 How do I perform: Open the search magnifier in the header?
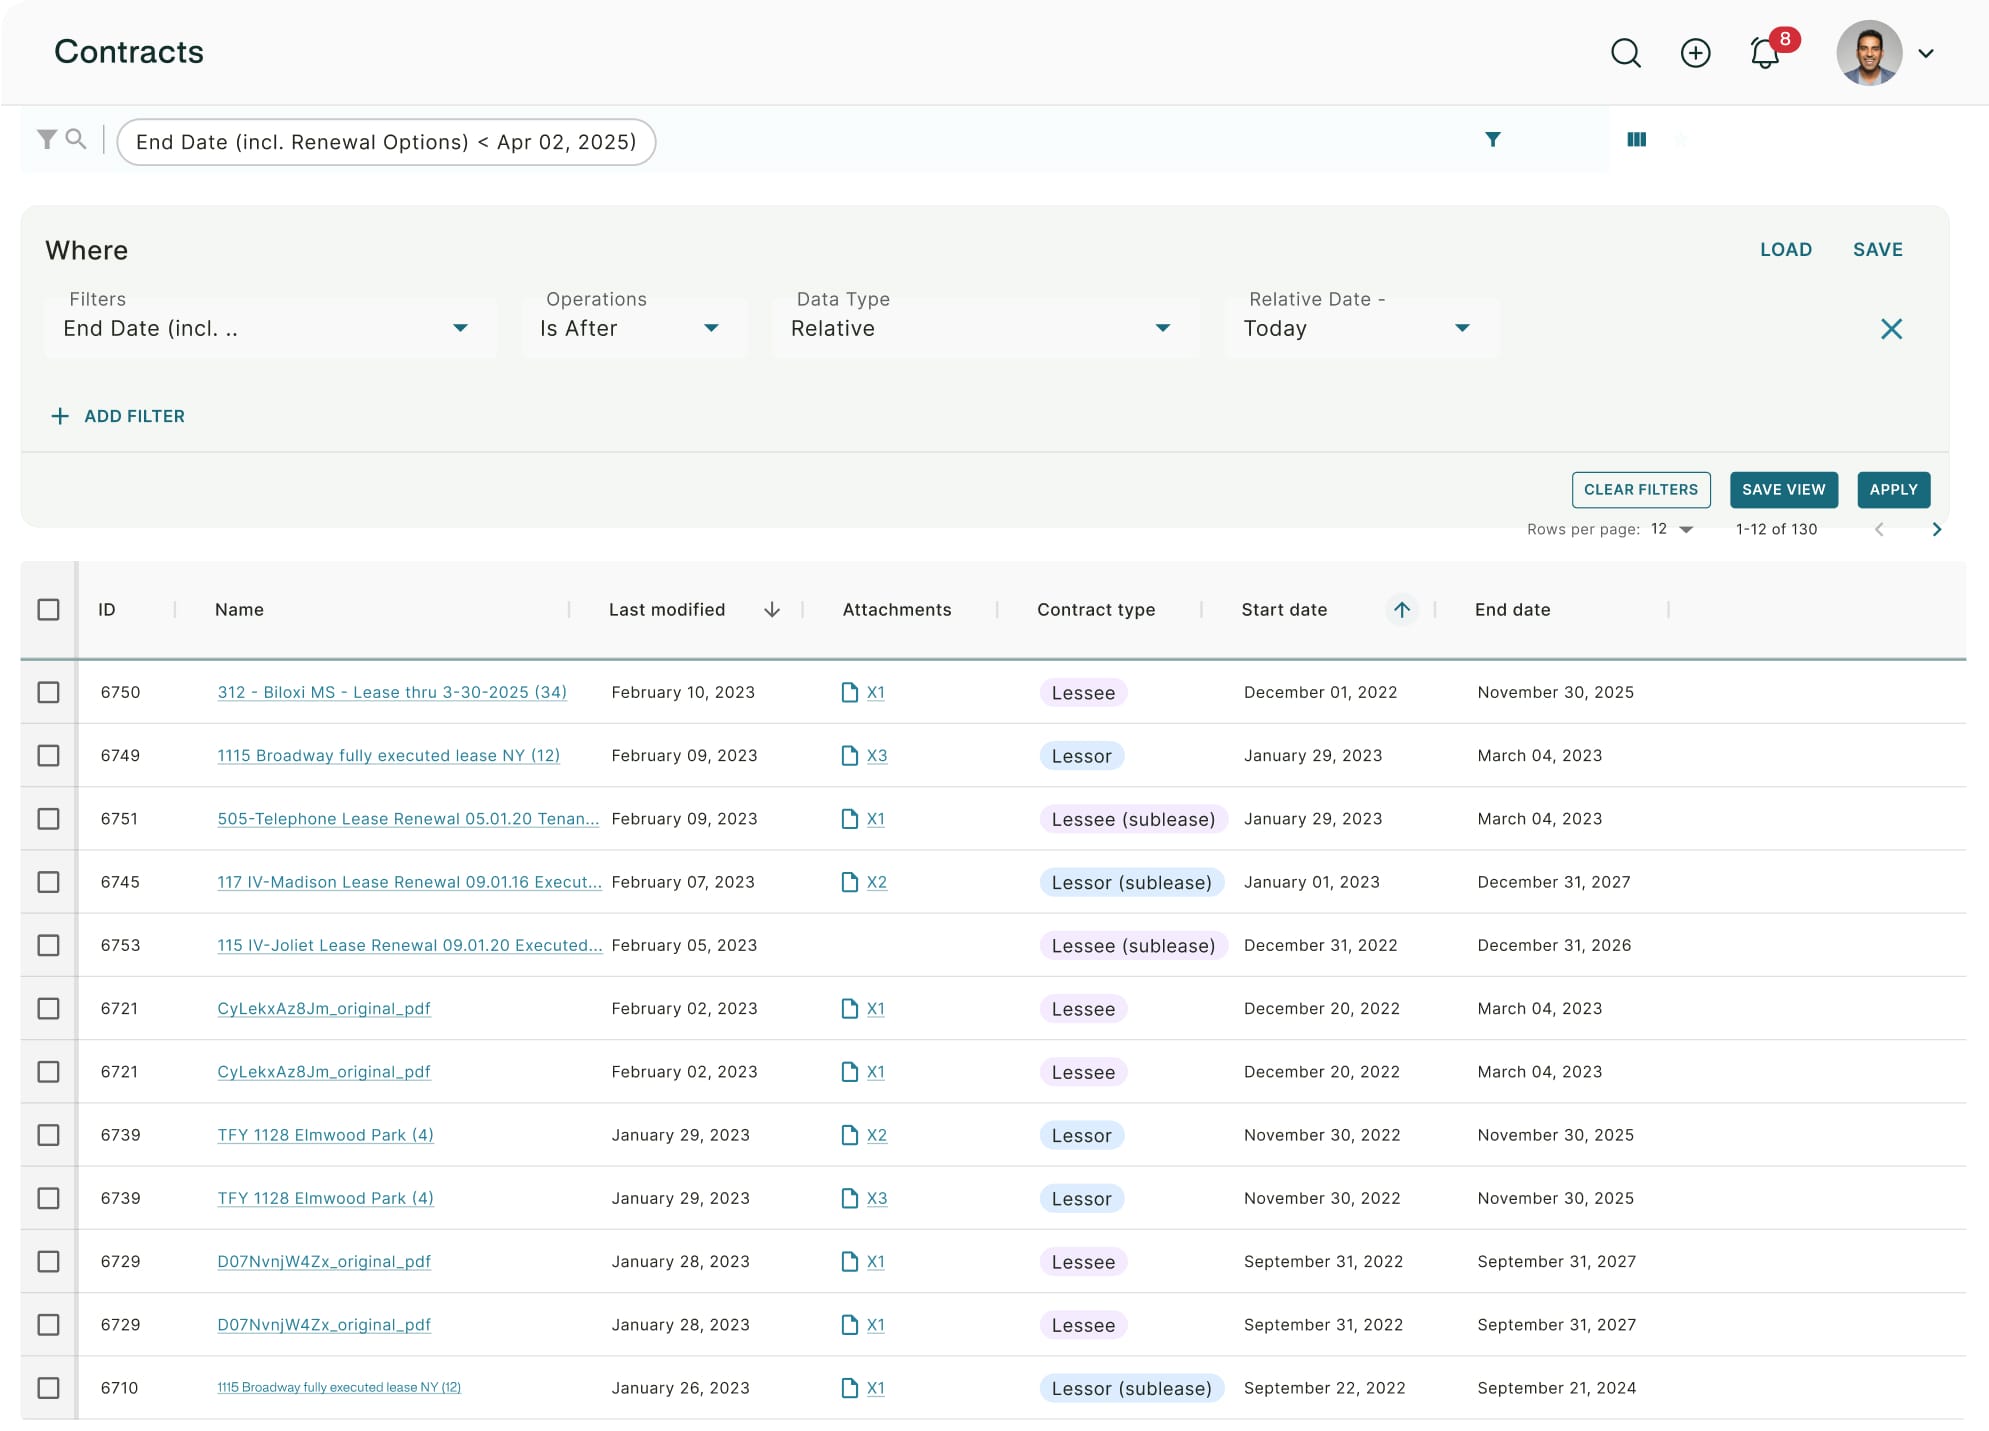tap(1626, 53)
